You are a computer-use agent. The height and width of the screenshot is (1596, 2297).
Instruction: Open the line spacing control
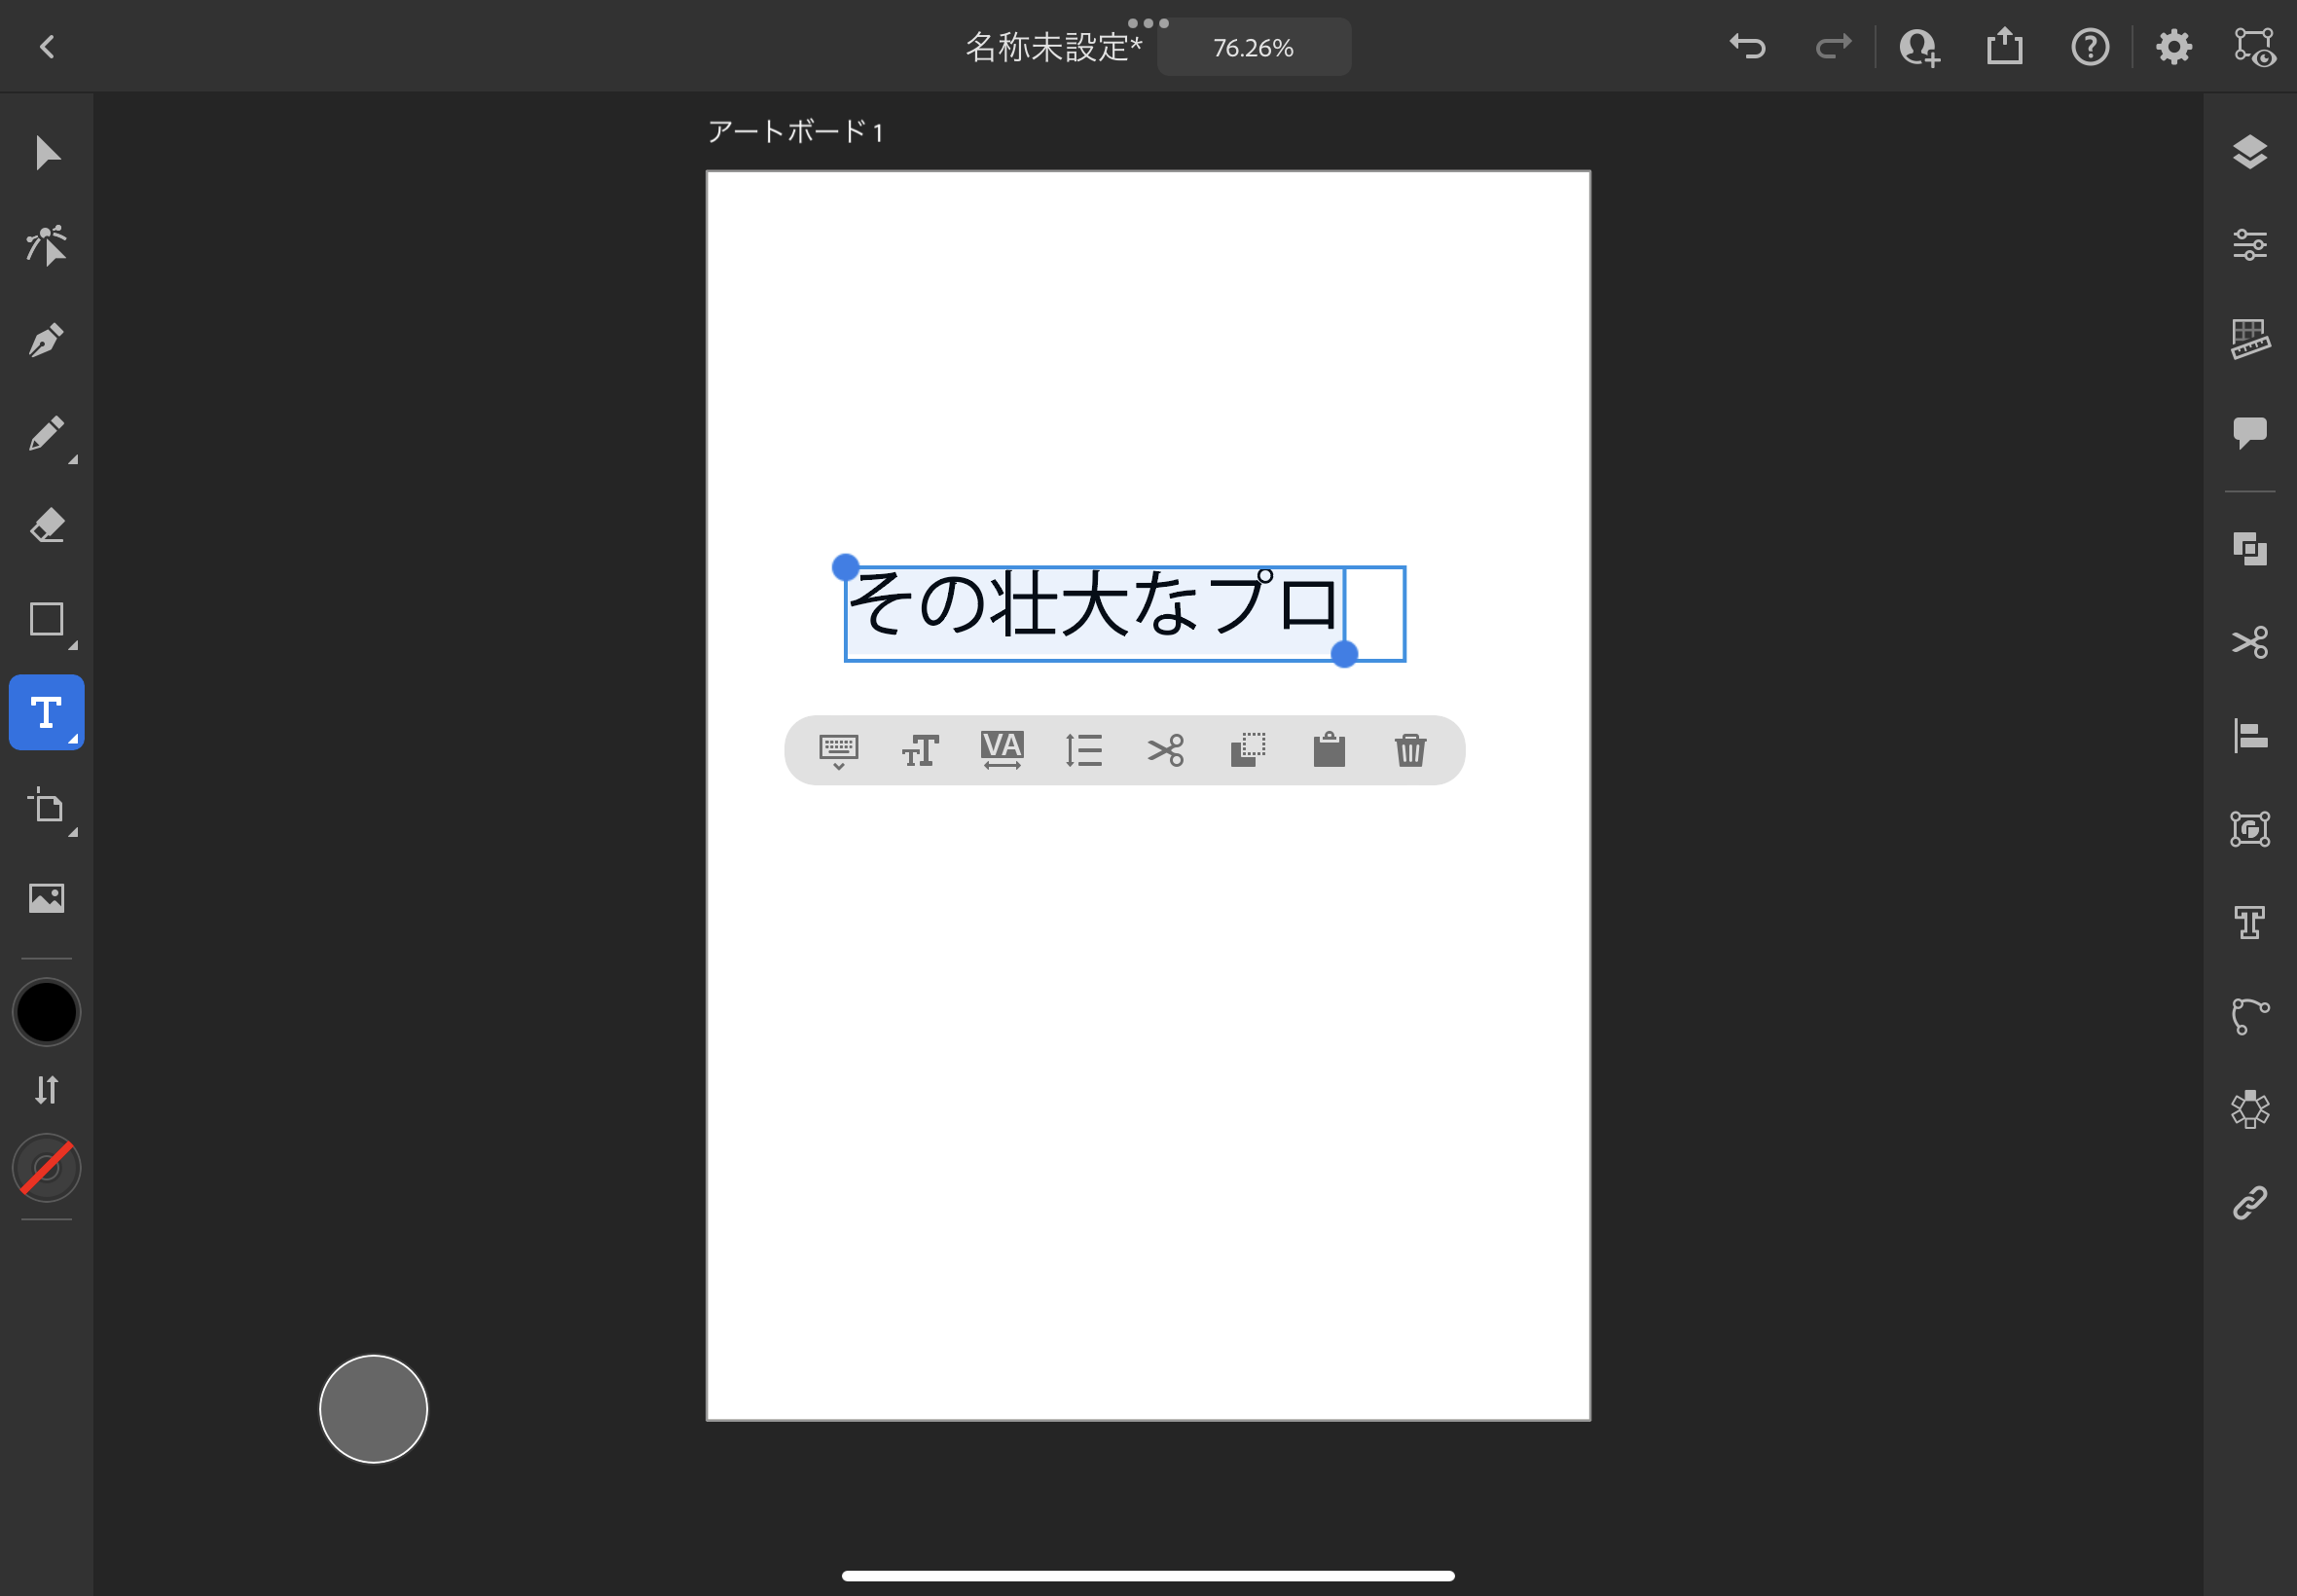(x=1083, y=749)
